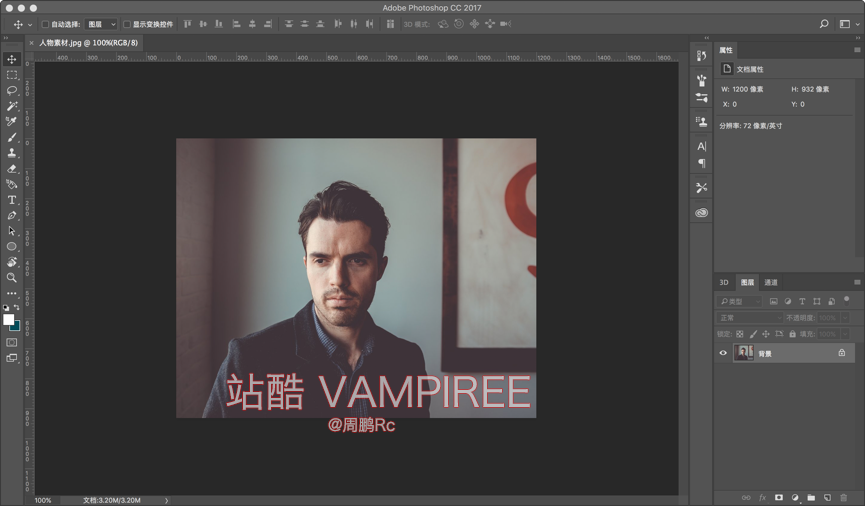This screenshot has height=506, width=865.
Task: Swap foreground and background colors
Action: 17,307
